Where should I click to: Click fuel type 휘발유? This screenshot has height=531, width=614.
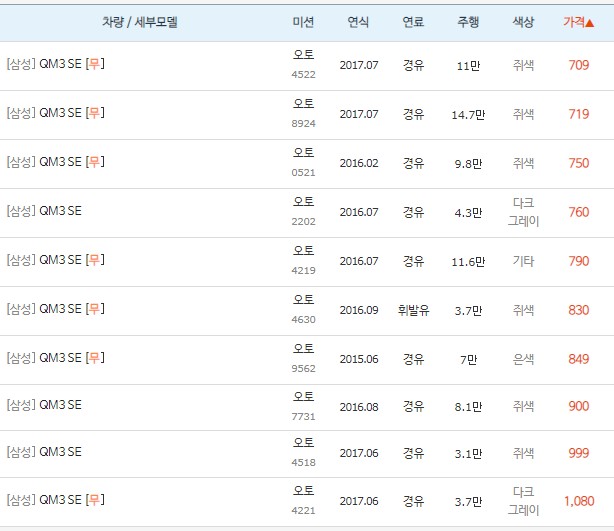pyautogui.click(x=414, y=310)
